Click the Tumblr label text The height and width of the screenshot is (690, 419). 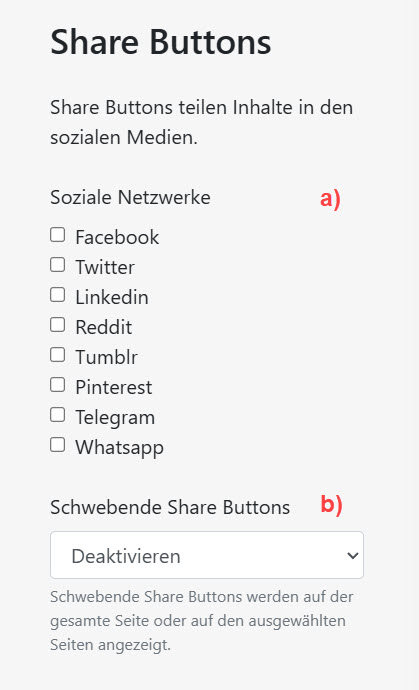point(107,357)
